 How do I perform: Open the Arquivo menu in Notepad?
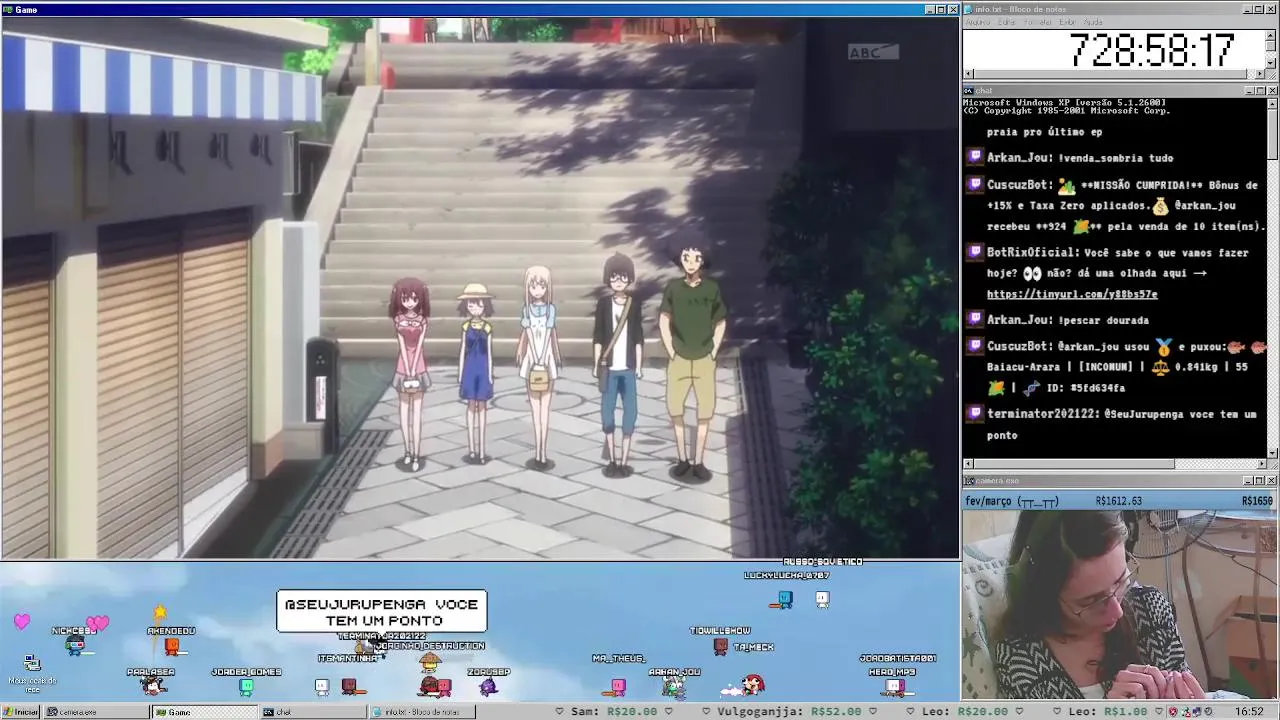(977, 22)
